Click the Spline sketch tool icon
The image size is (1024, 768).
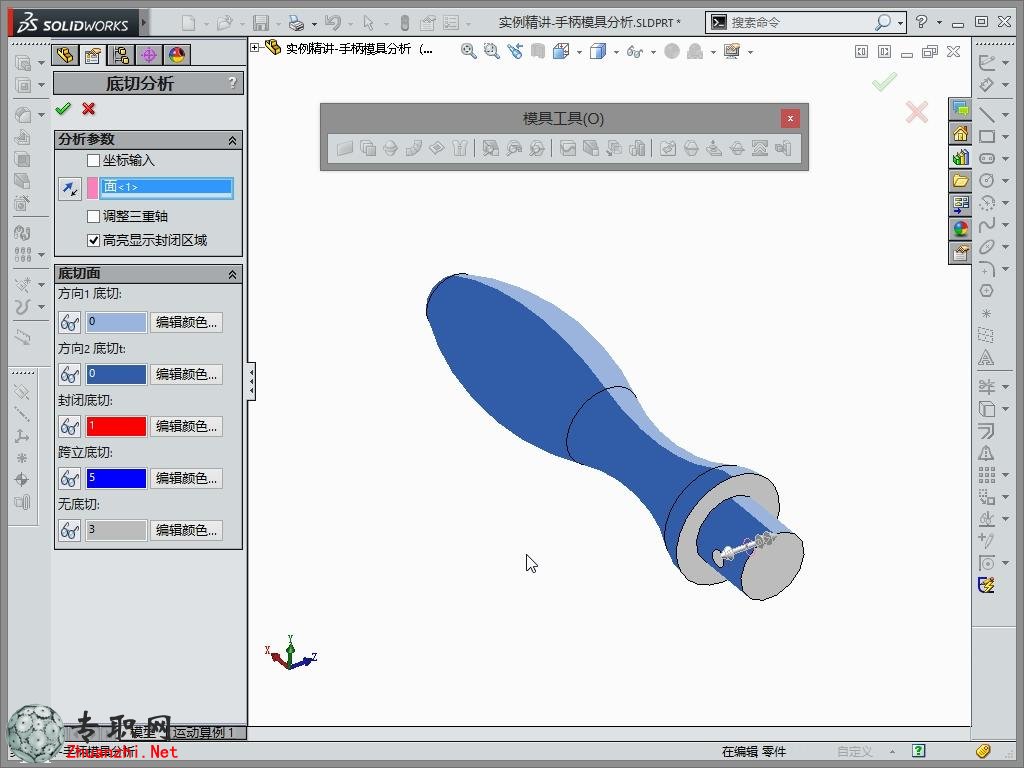[x=987, y=225]
